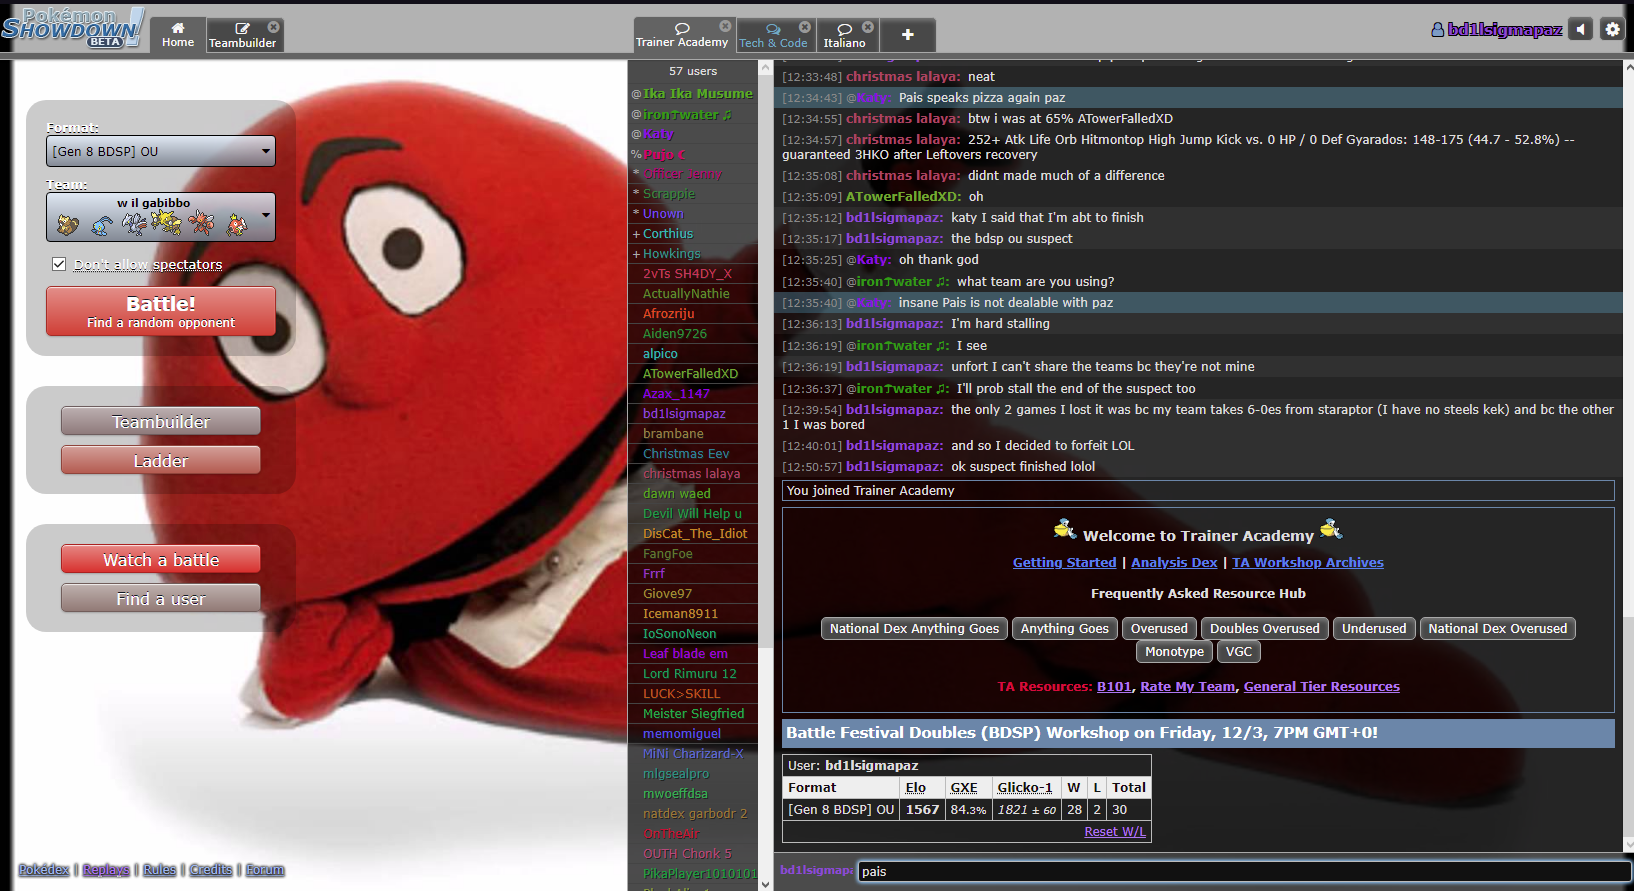Viewport: 1634px width, 891px height.
Task: Click Battle! Find a random opponent
Action: (160, 311)
